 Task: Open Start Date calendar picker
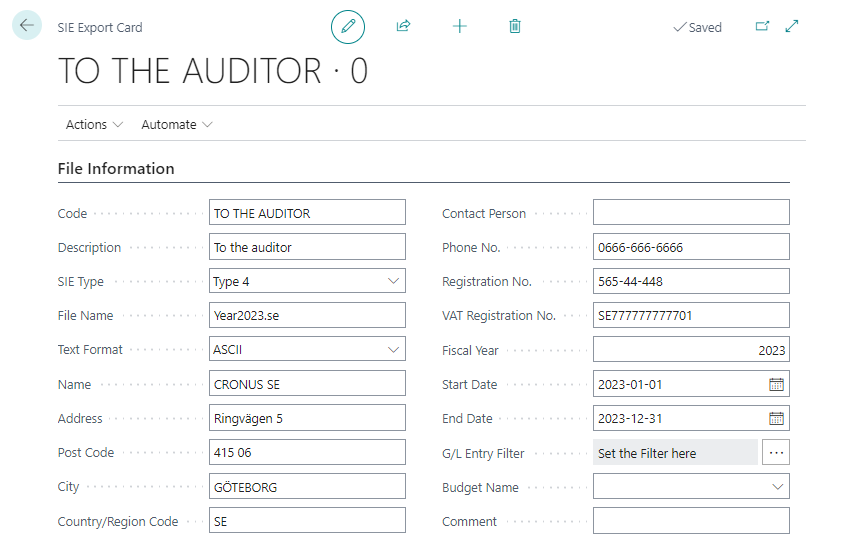[x=776, y=385]
